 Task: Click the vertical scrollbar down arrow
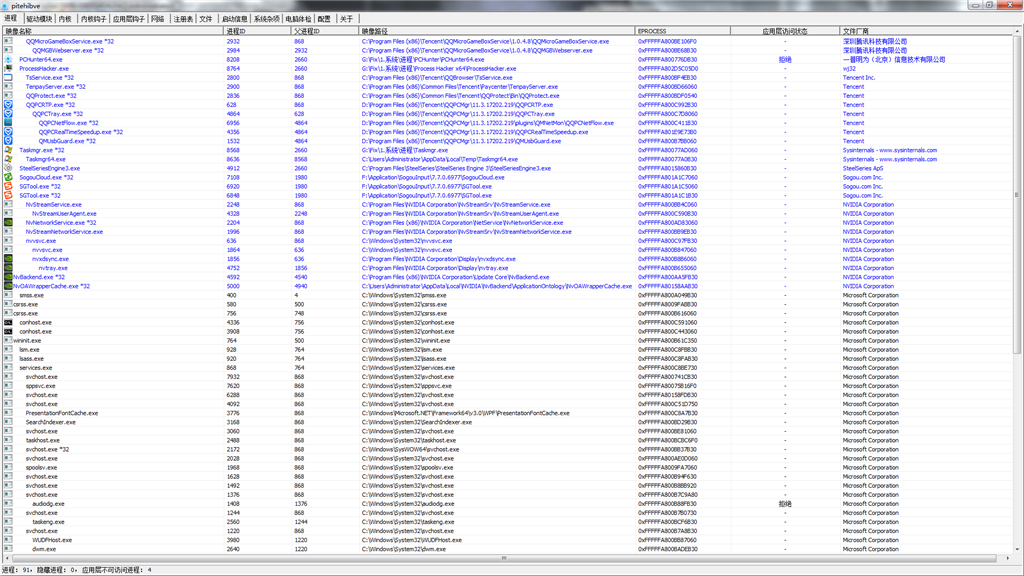pyautogui.click(x=1017, y=550)
